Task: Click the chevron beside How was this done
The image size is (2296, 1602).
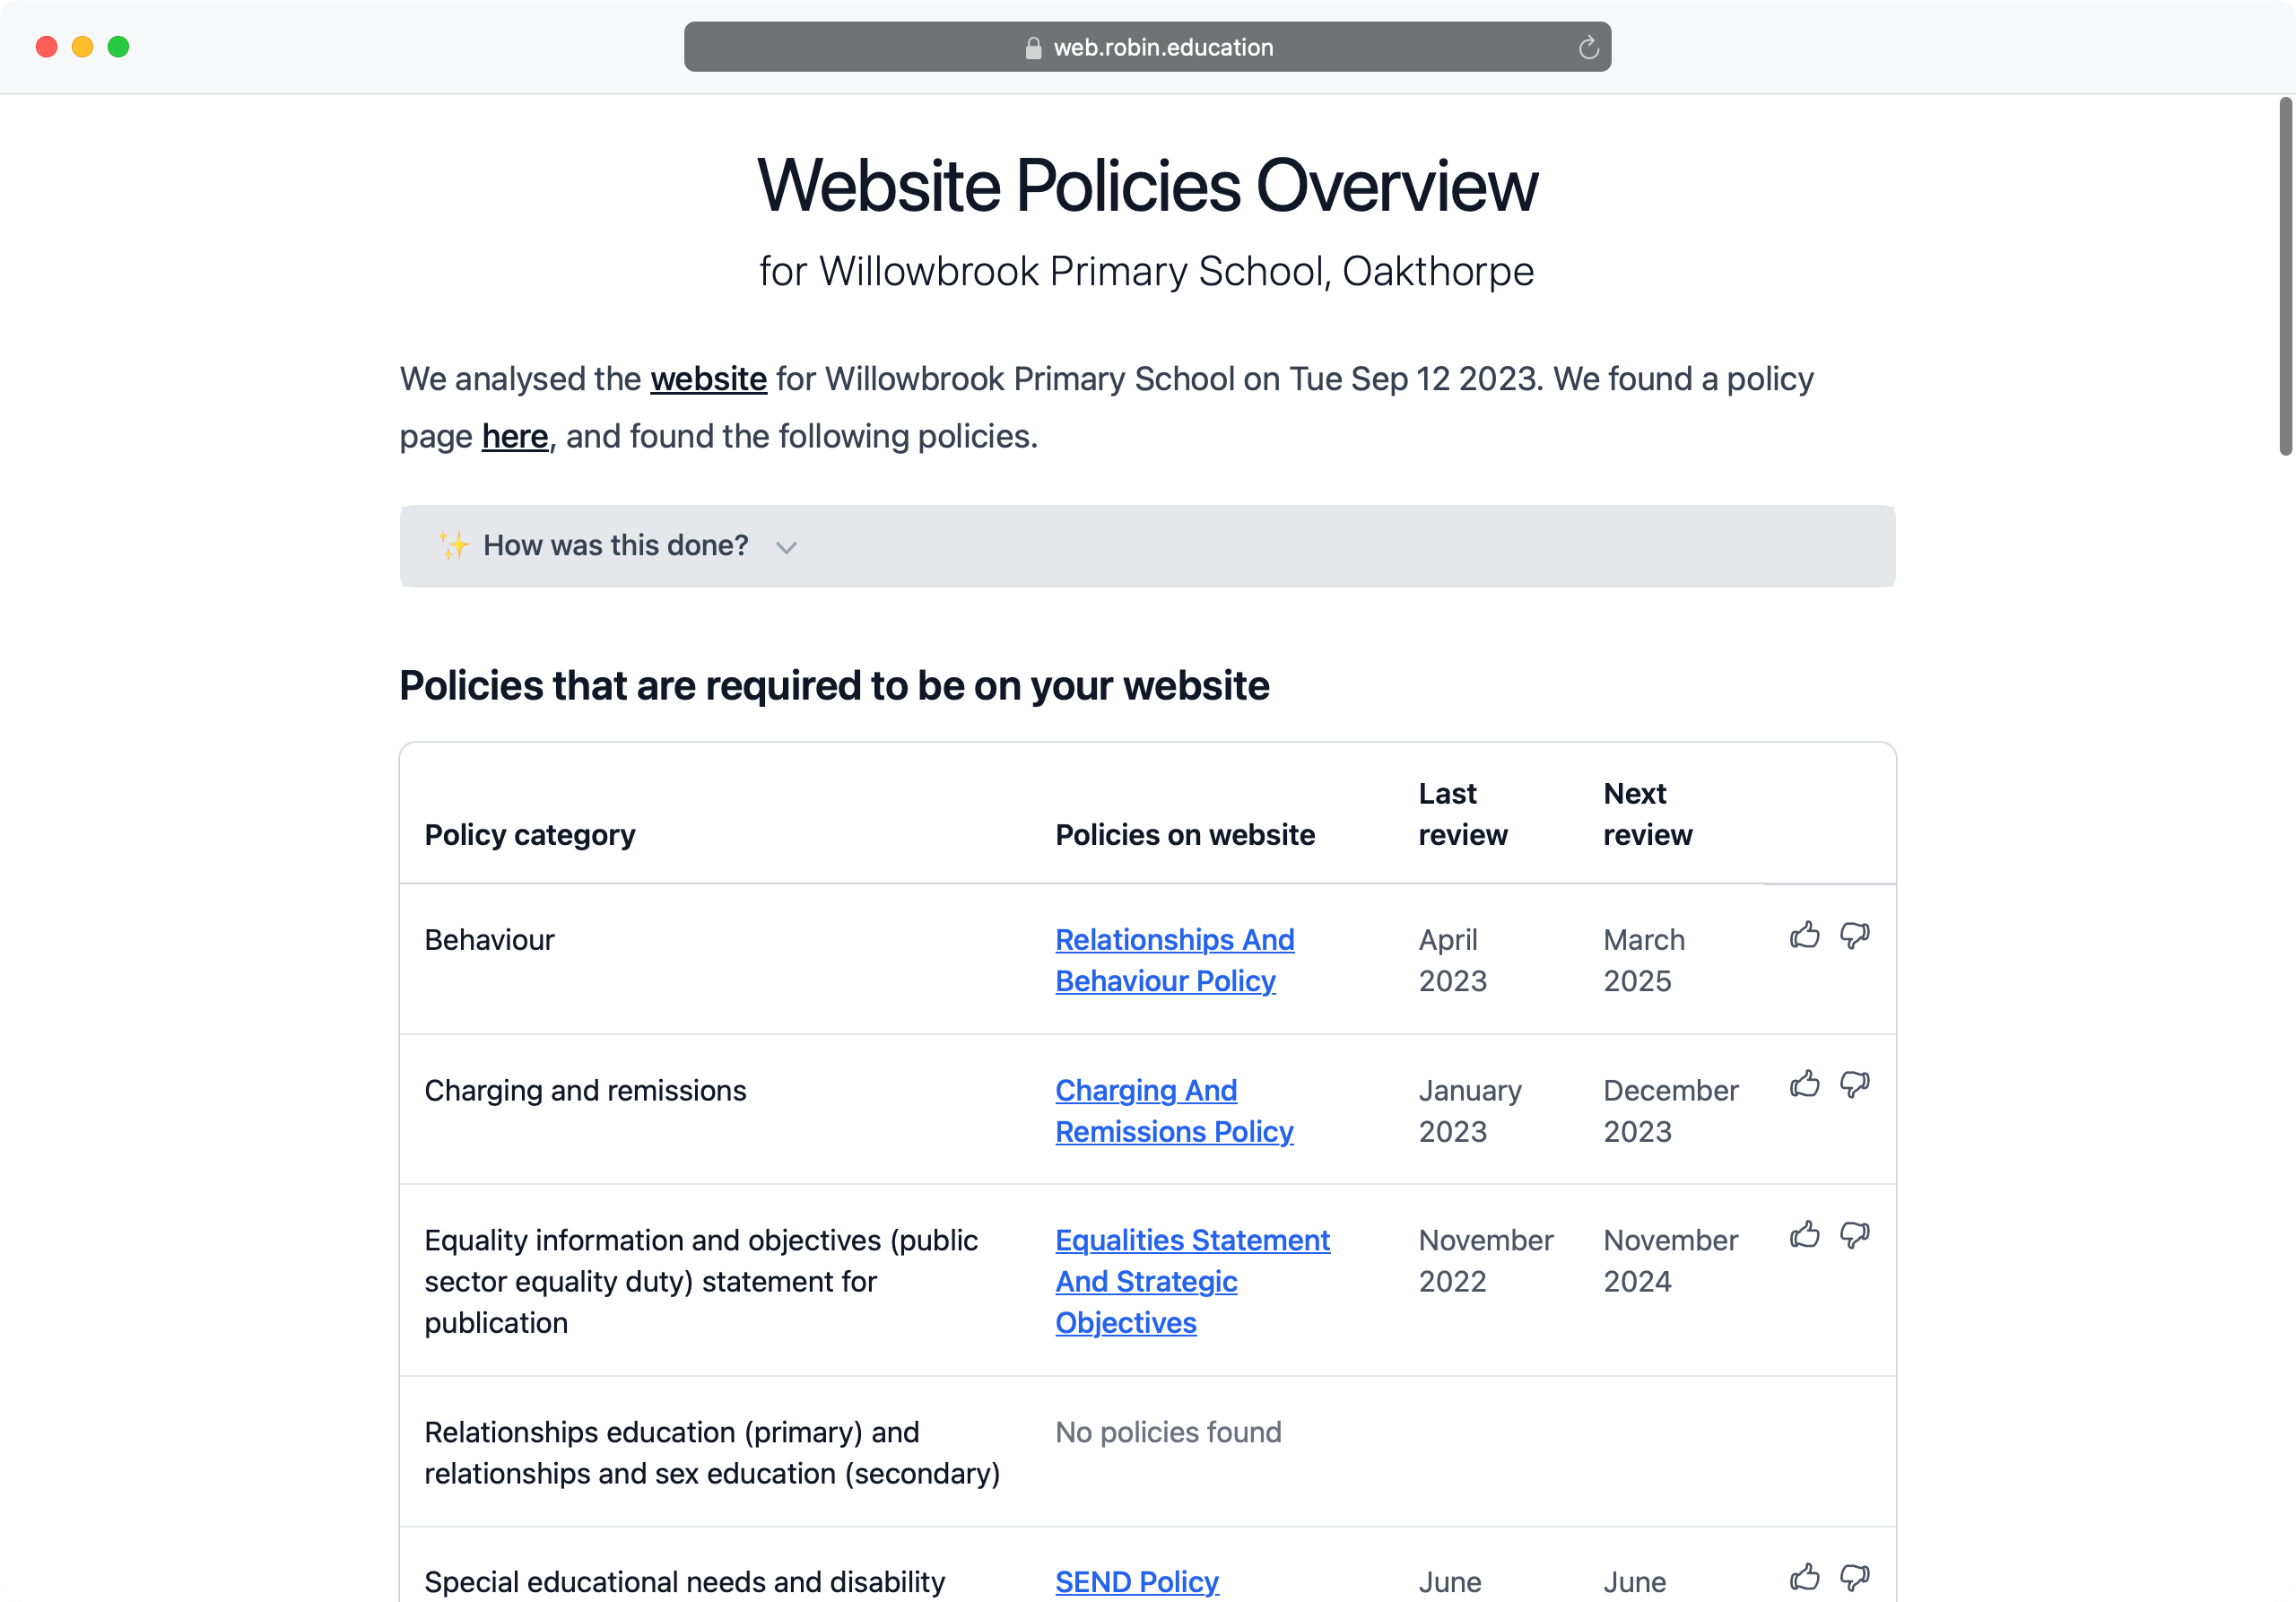Action: click(786, 547)
